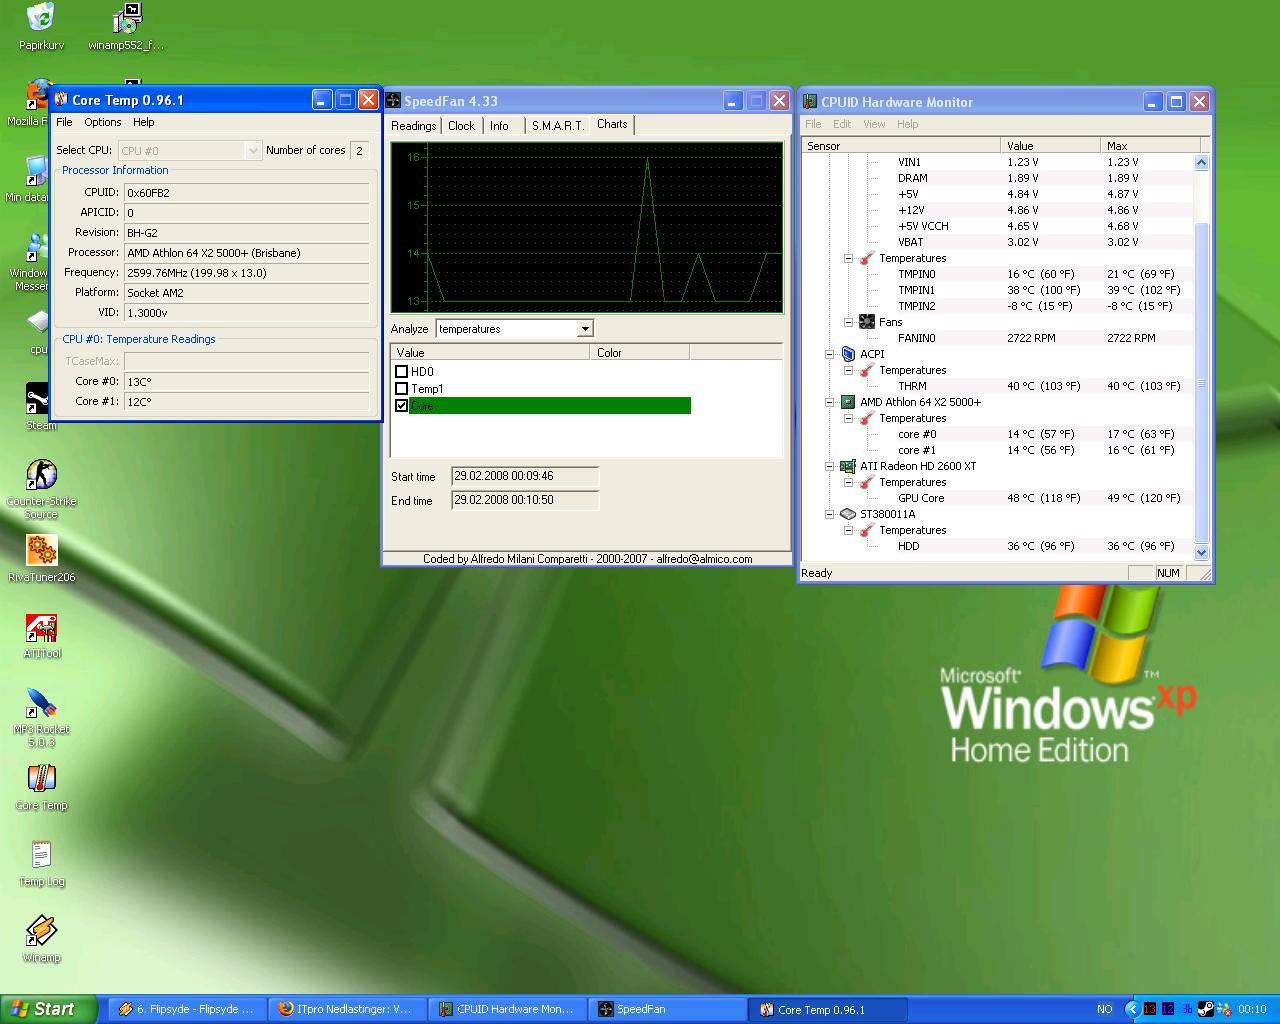The height and width of the screenshot is (1024, 1280).
Task: Select AMD Athlon CPU chip icon in tree
Action: [848, 402]
